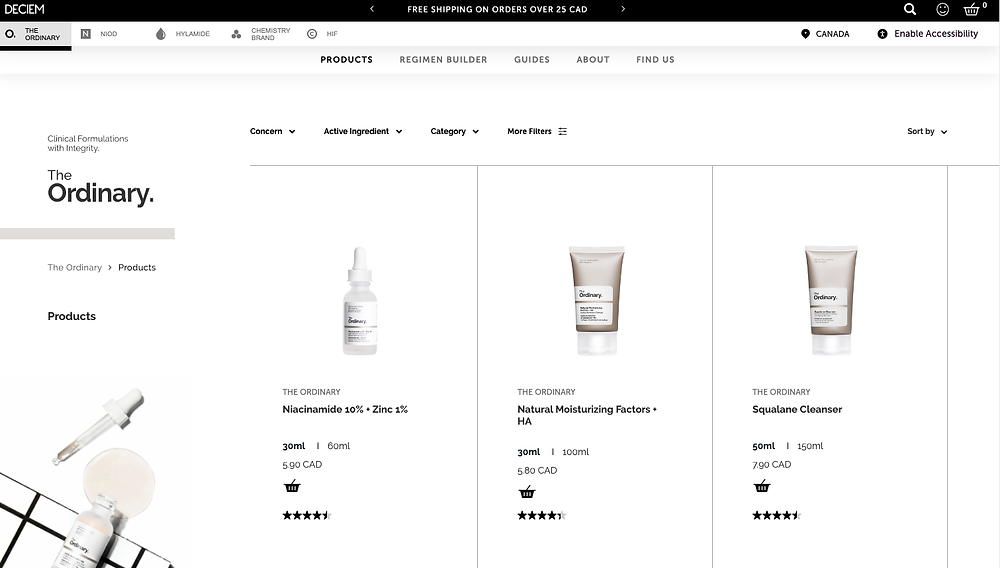The height and width of the screenshot is (568, 1000).
Task: Click the Canada location pin icon
Action: coord(805,34)
